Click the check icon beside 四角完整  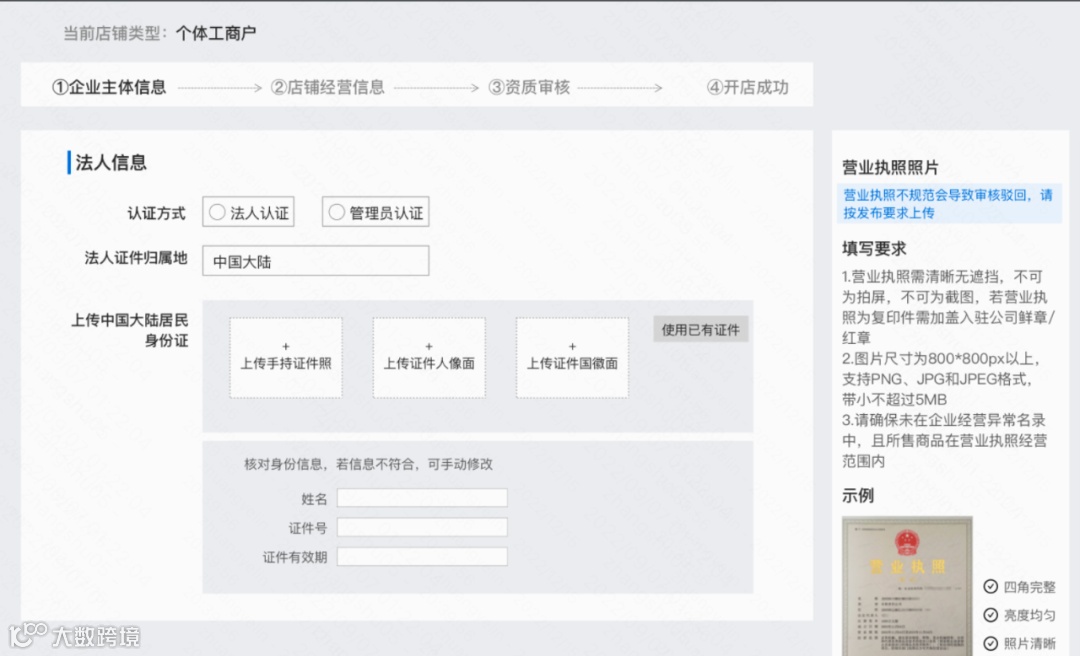pos(990,586)
